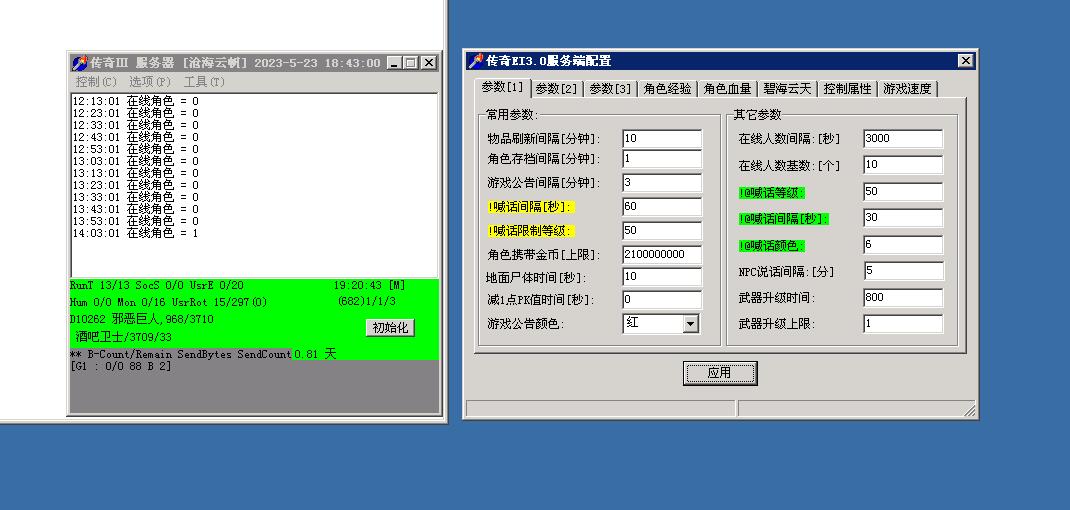Viewport: 1070px width, 510px height.
Task: Focus the 物品刷新间隔 input field
Action: tap(661, 138)
